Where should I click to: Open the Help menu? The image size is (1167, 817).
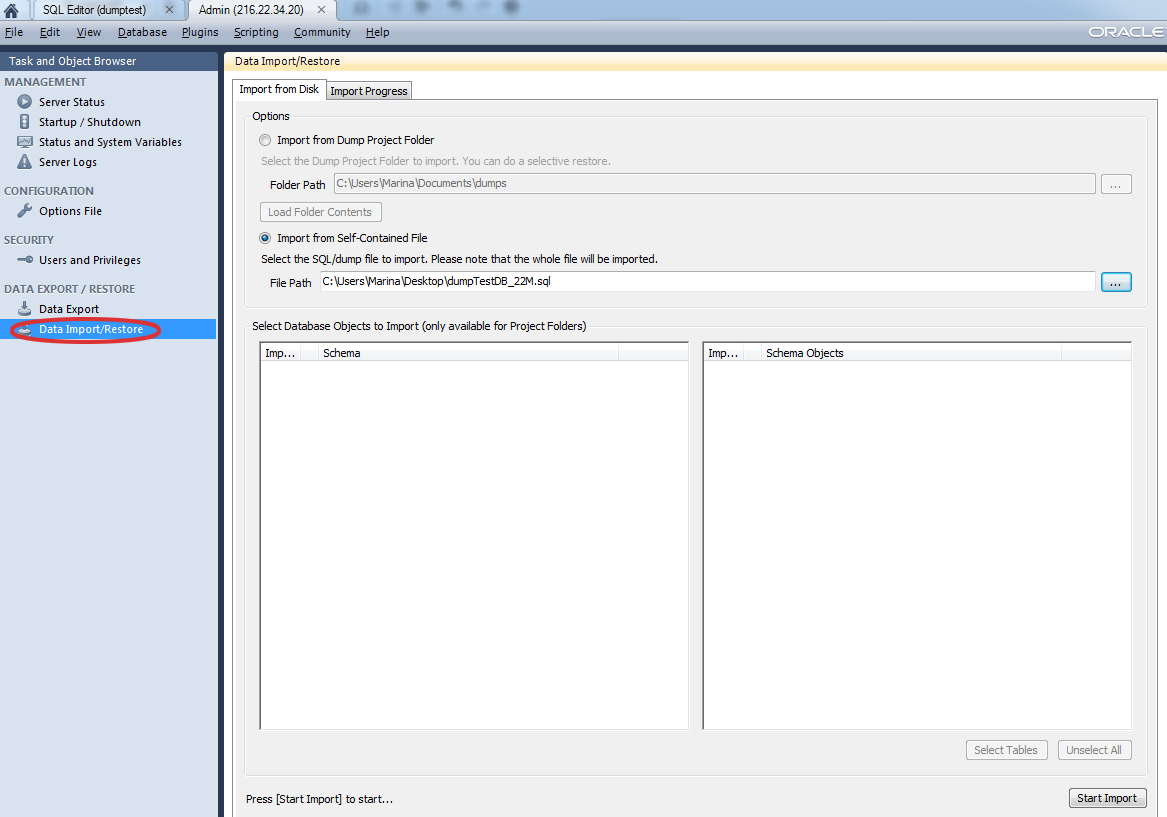click(x=377, y=32)
